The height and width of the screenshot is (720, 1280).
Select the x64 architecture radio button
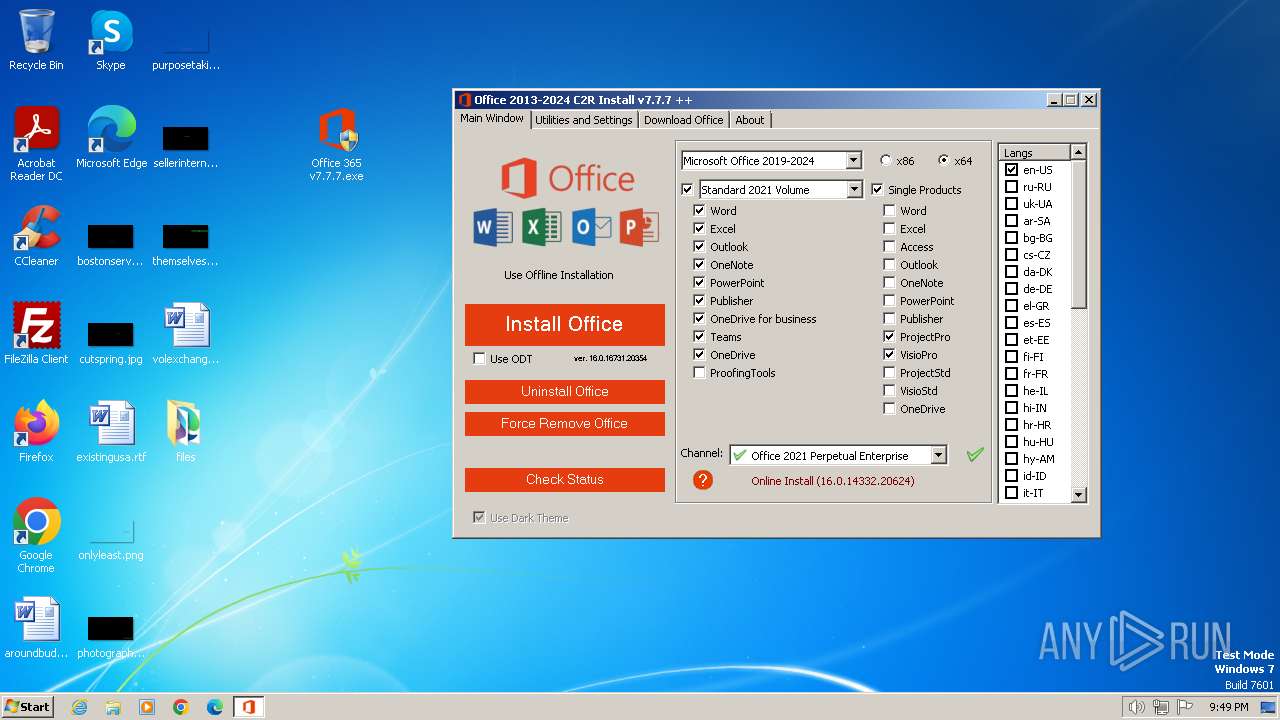(x=944, y=161)
